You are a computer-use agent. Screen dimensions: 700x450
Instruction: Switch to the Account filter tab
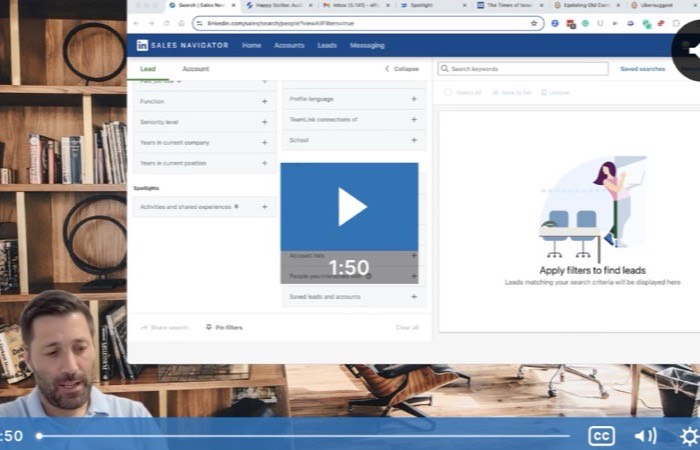[x=196, y=69]
